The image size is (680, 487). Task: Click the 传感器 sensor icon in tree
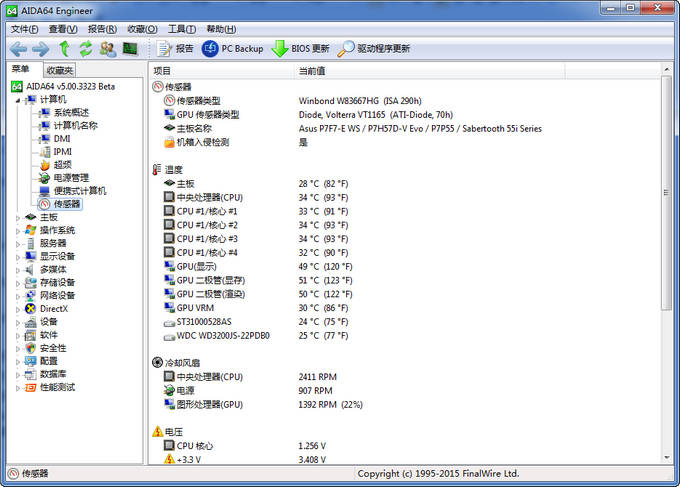[45, 204]
